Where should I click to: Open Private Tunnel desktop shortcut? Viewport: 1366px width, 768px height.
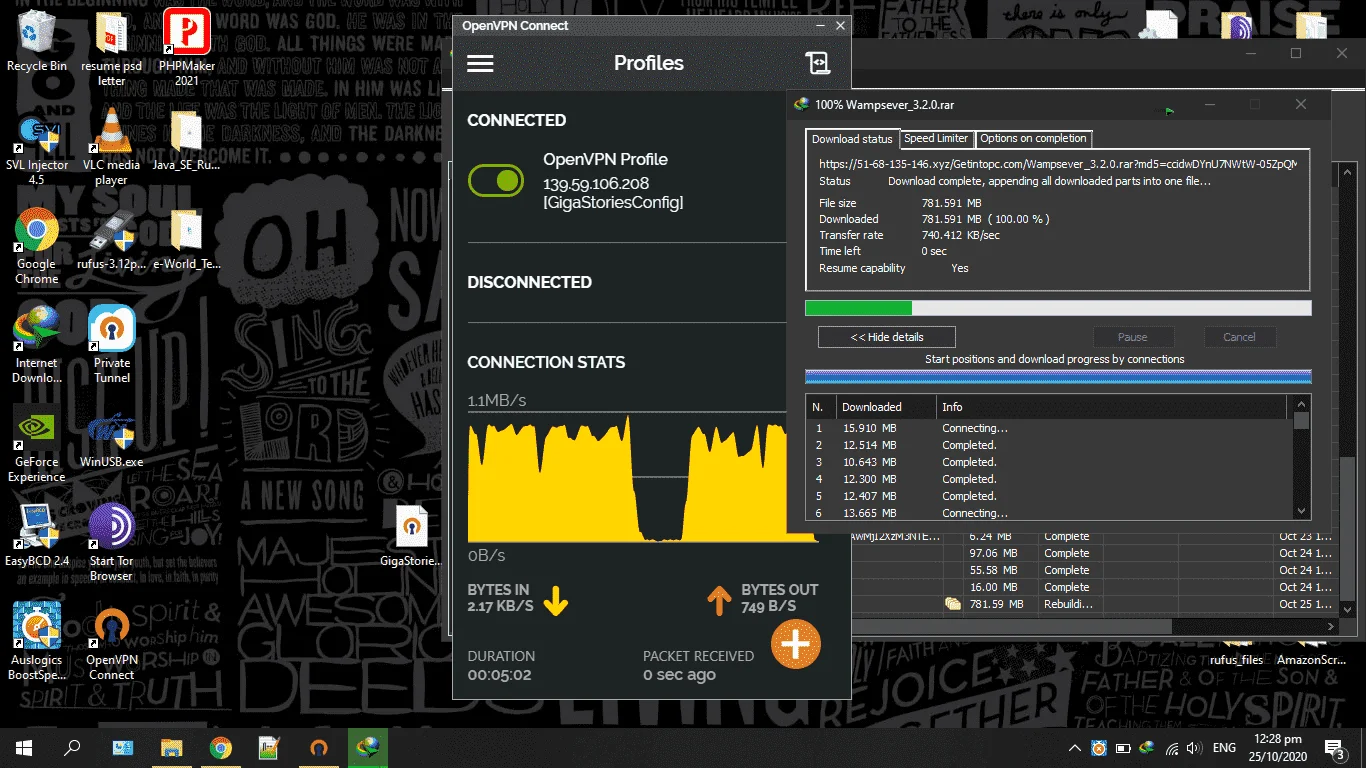[111, 346]
